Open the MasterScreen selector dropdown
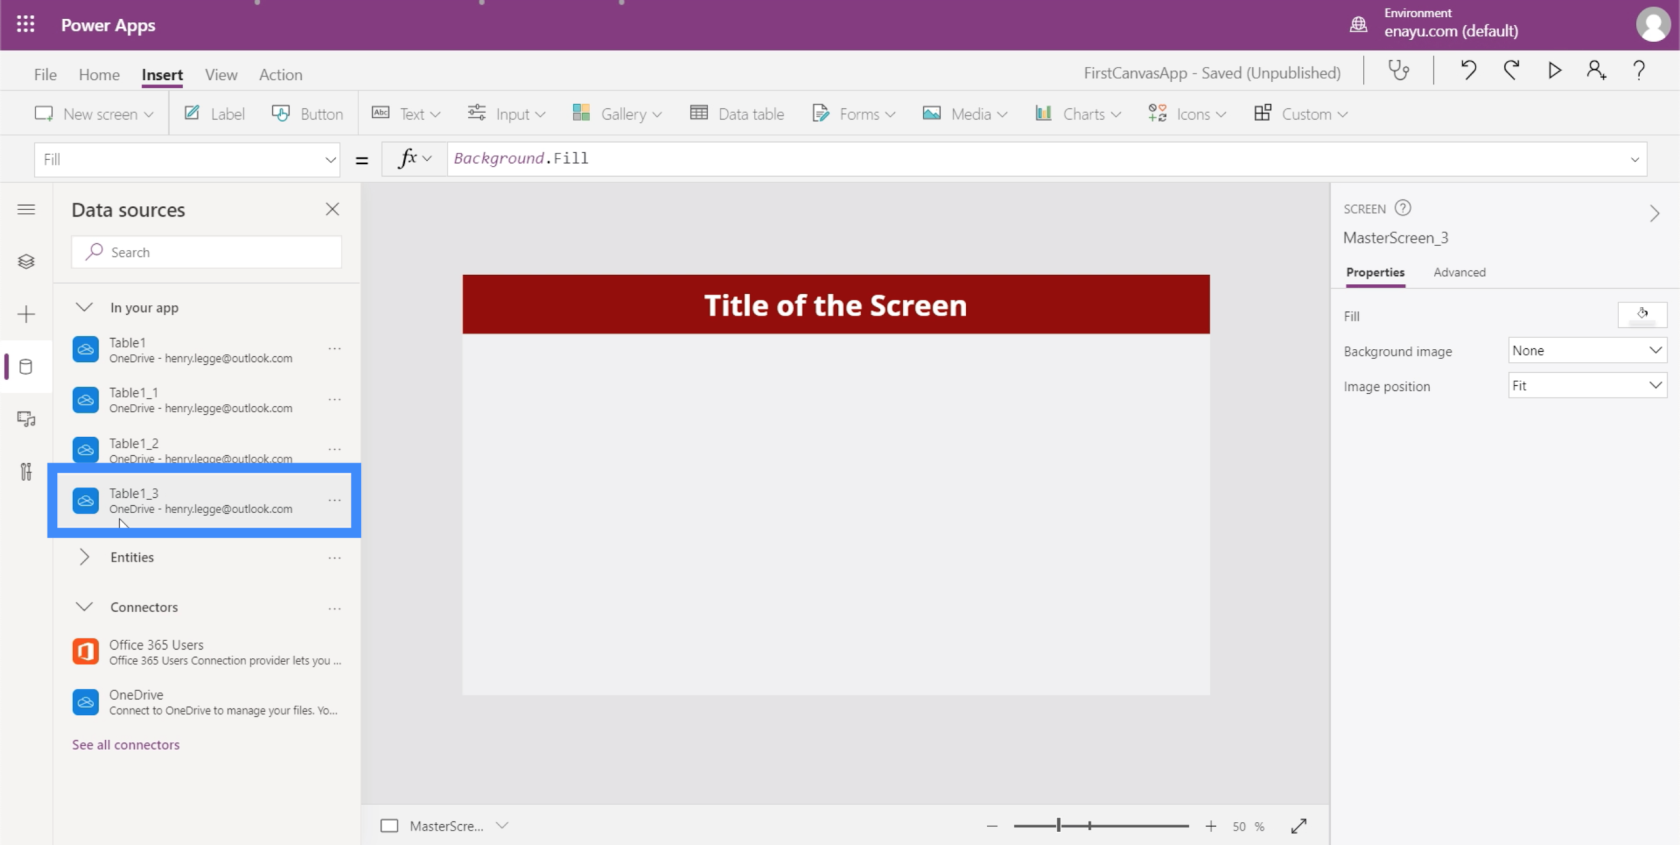Screen dimensions: 1680x845 tap(502, 825)
